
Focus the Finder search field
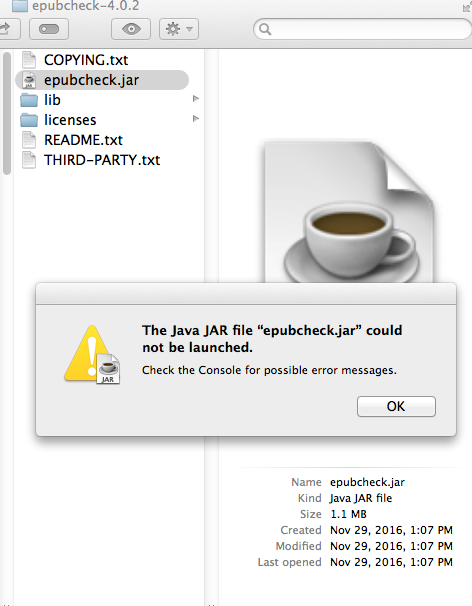click(x=363, y=29)
